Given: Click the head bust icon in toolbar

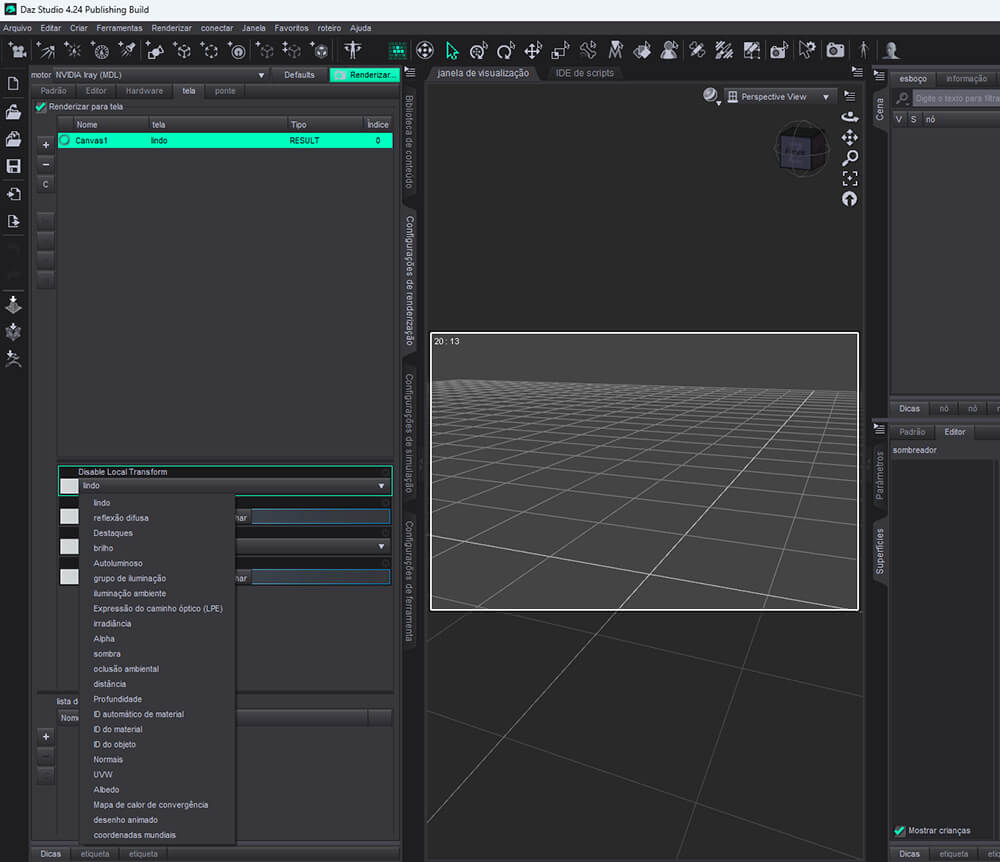Looking at the screenshot, I should coord(891,50).
